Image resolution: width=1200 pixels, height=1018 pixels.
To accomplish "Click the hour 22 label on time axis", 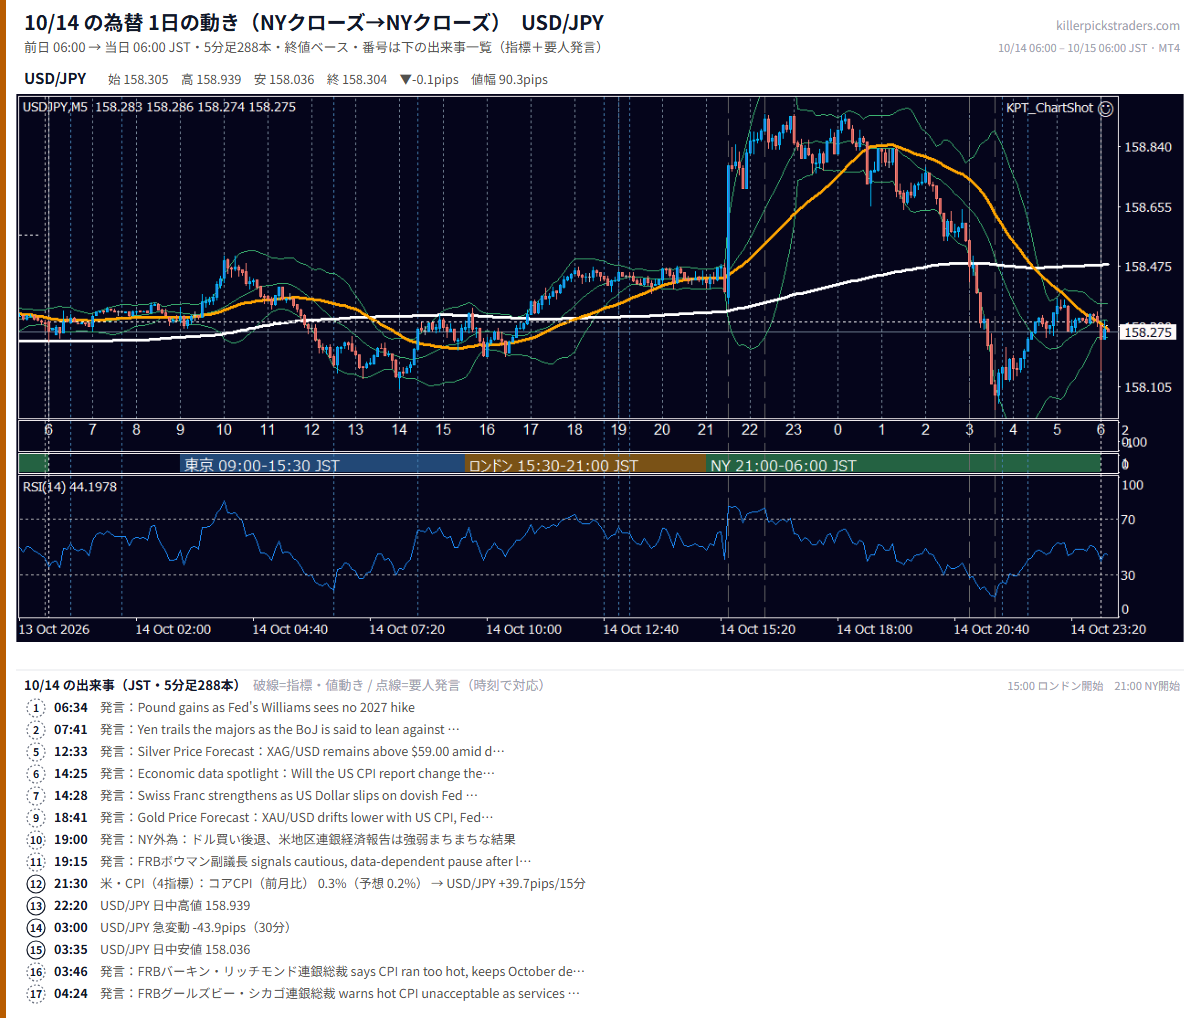I will tap(749, 430).
